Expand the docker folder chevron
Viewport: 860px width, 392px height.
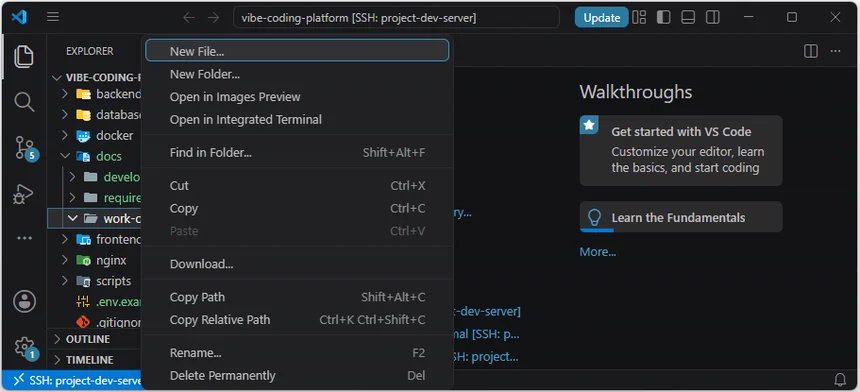coord(65,135)
